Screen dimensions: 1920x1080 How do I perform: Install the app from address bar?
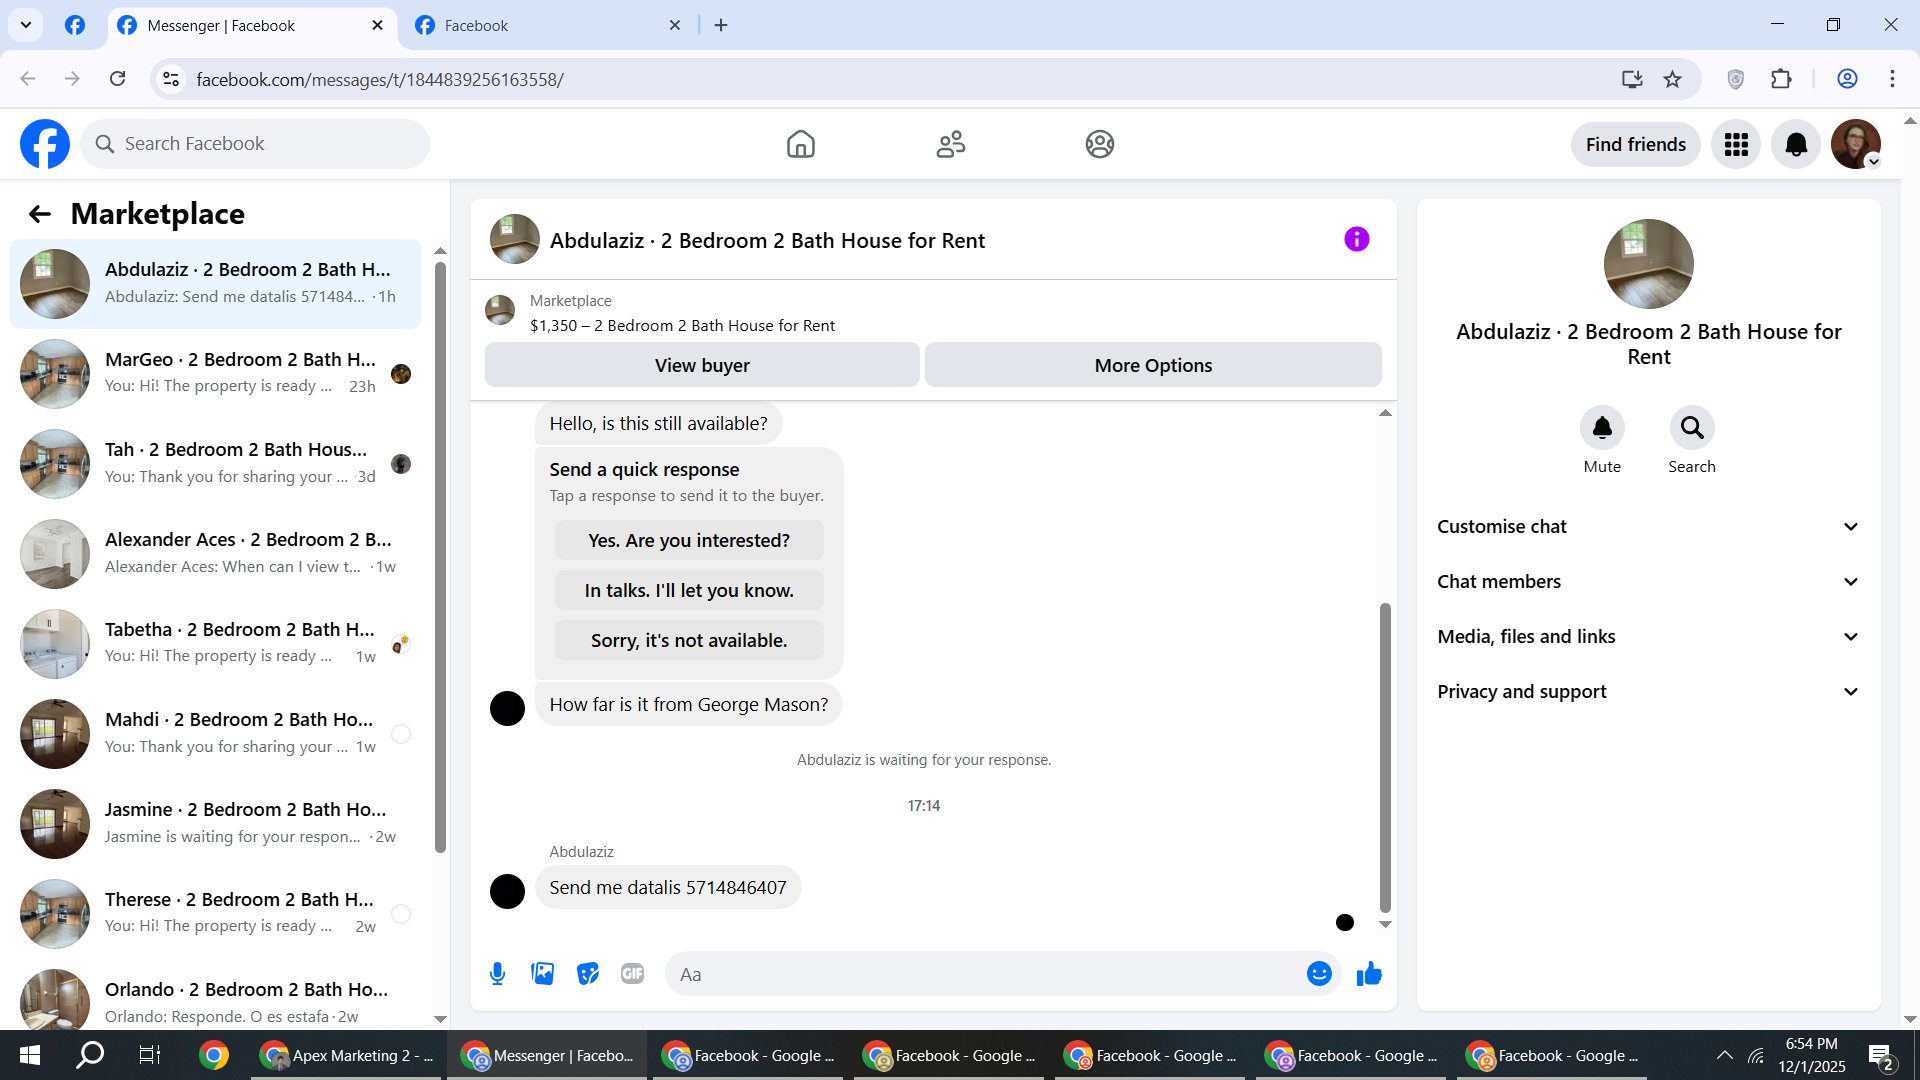coord(1632,79)
